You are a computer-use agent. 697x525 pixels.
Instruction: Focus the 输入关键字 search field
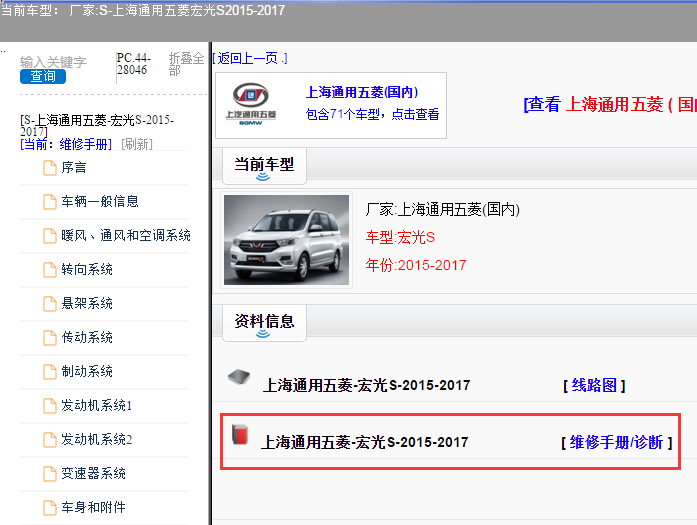(x=53, y=62)
